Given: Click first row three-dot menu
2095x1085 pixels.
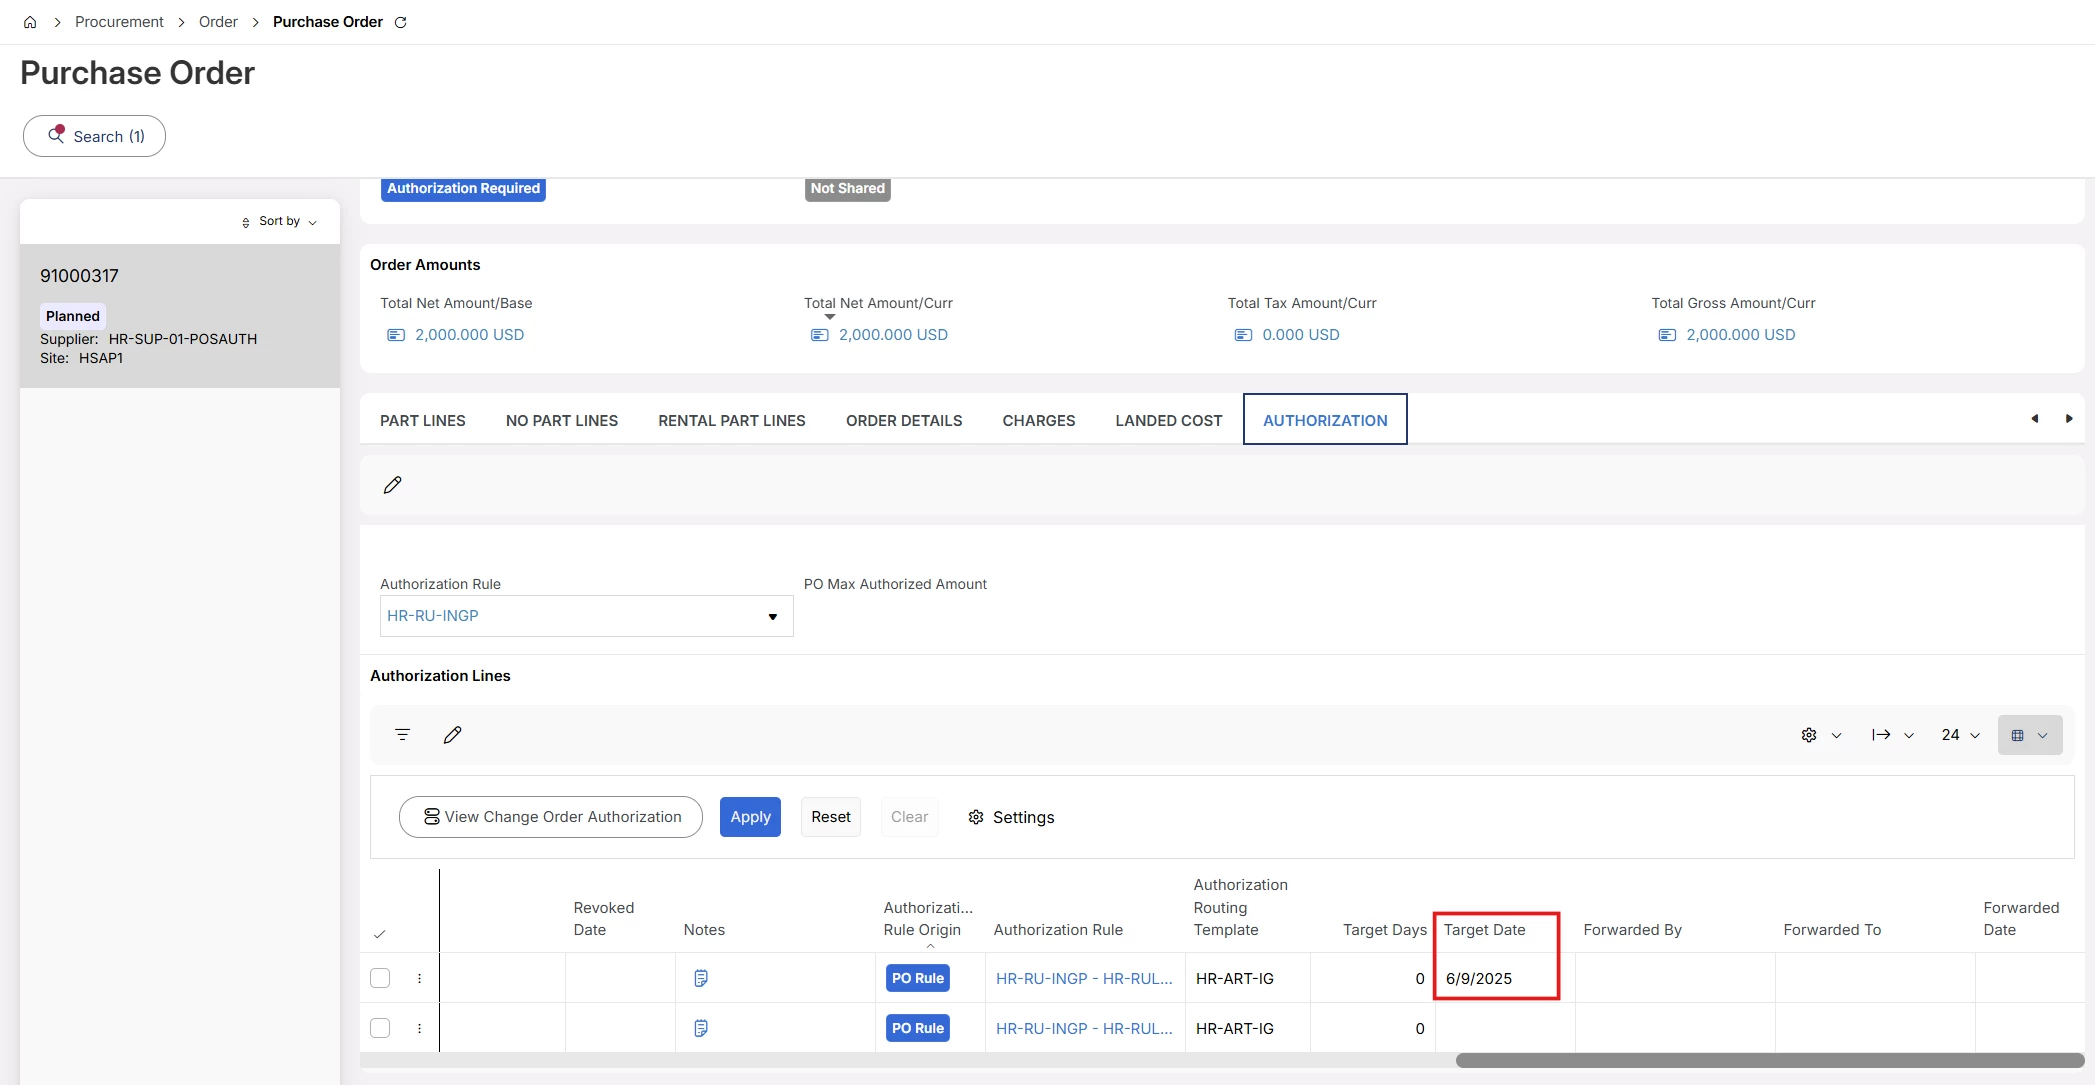Looking at the screenshot, I should pyautogui.click(x=419, y=978).
